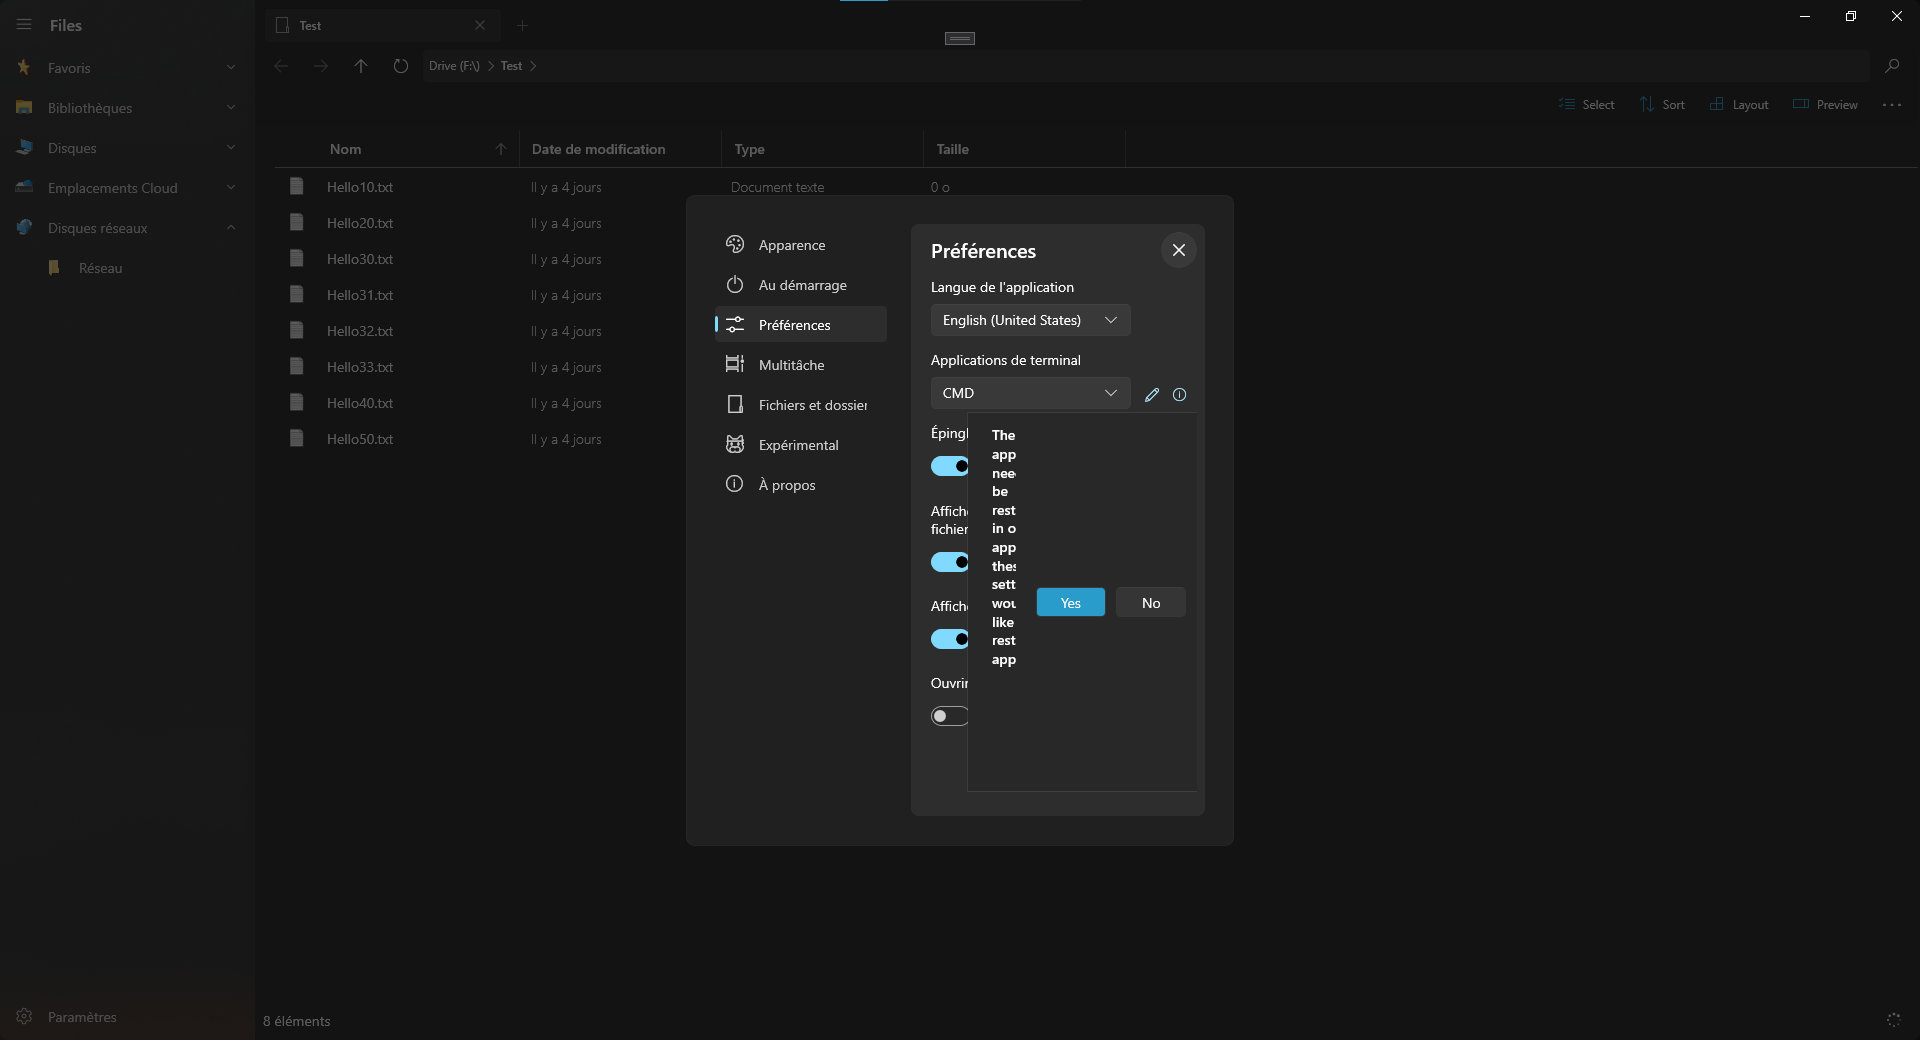Click the Hello33.txt file icon

click(296, 366)
